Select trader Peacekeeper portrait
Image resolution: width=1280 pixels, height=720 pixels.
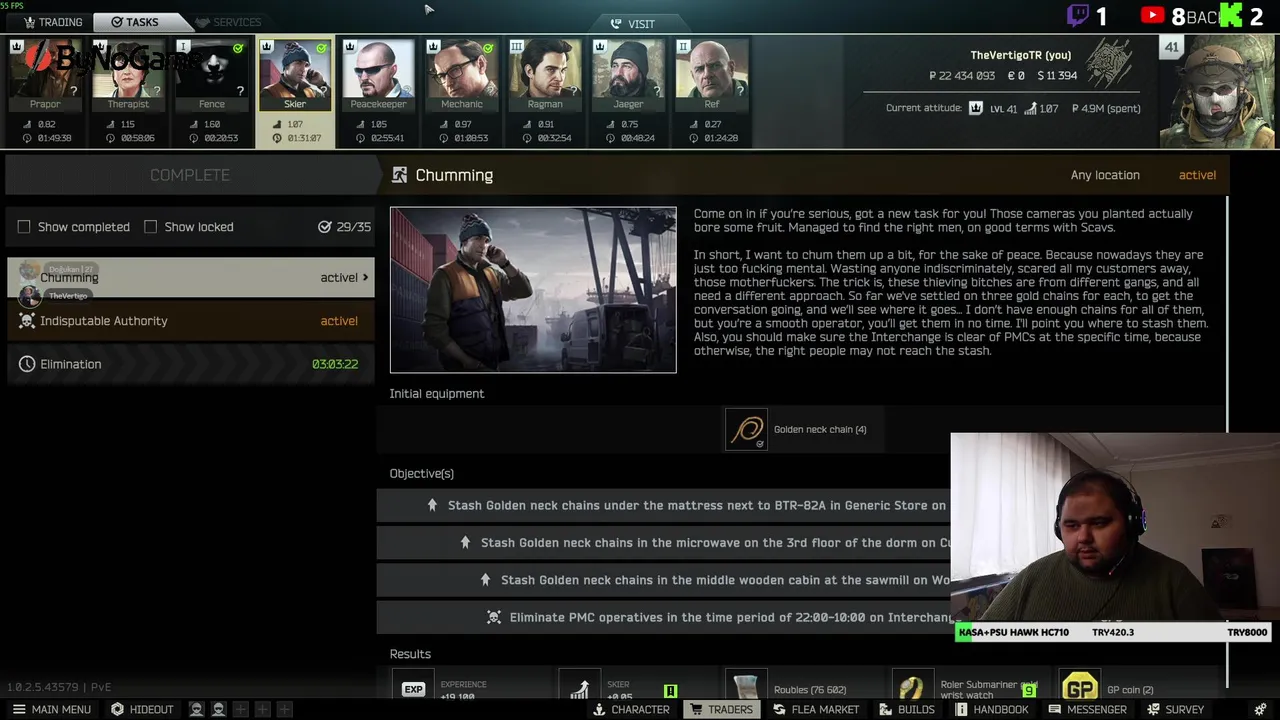pos(378,76)
